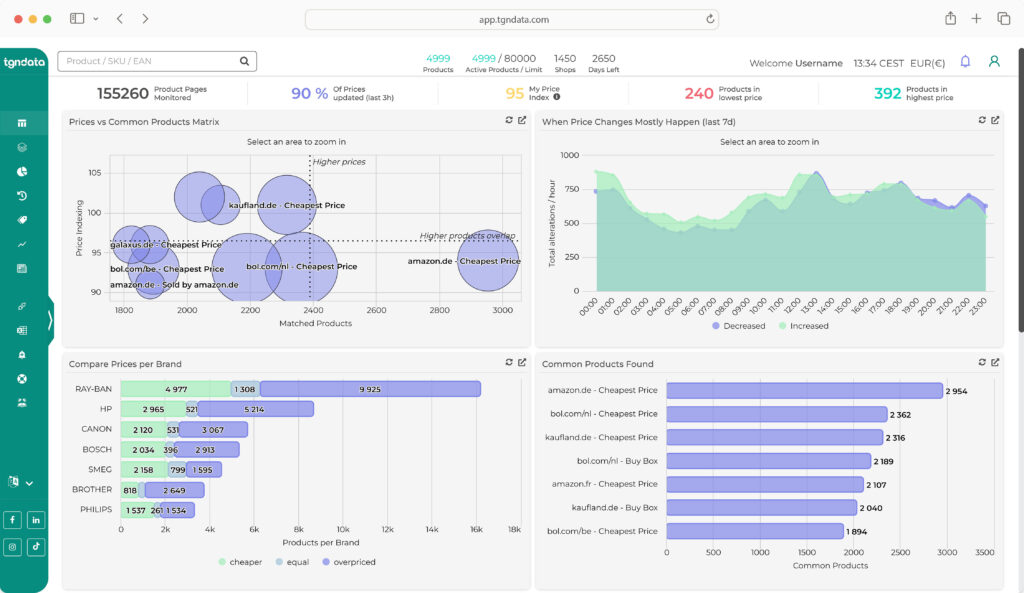Click the My Price Index info icon

pyautogui.click(x=557, y=97)
